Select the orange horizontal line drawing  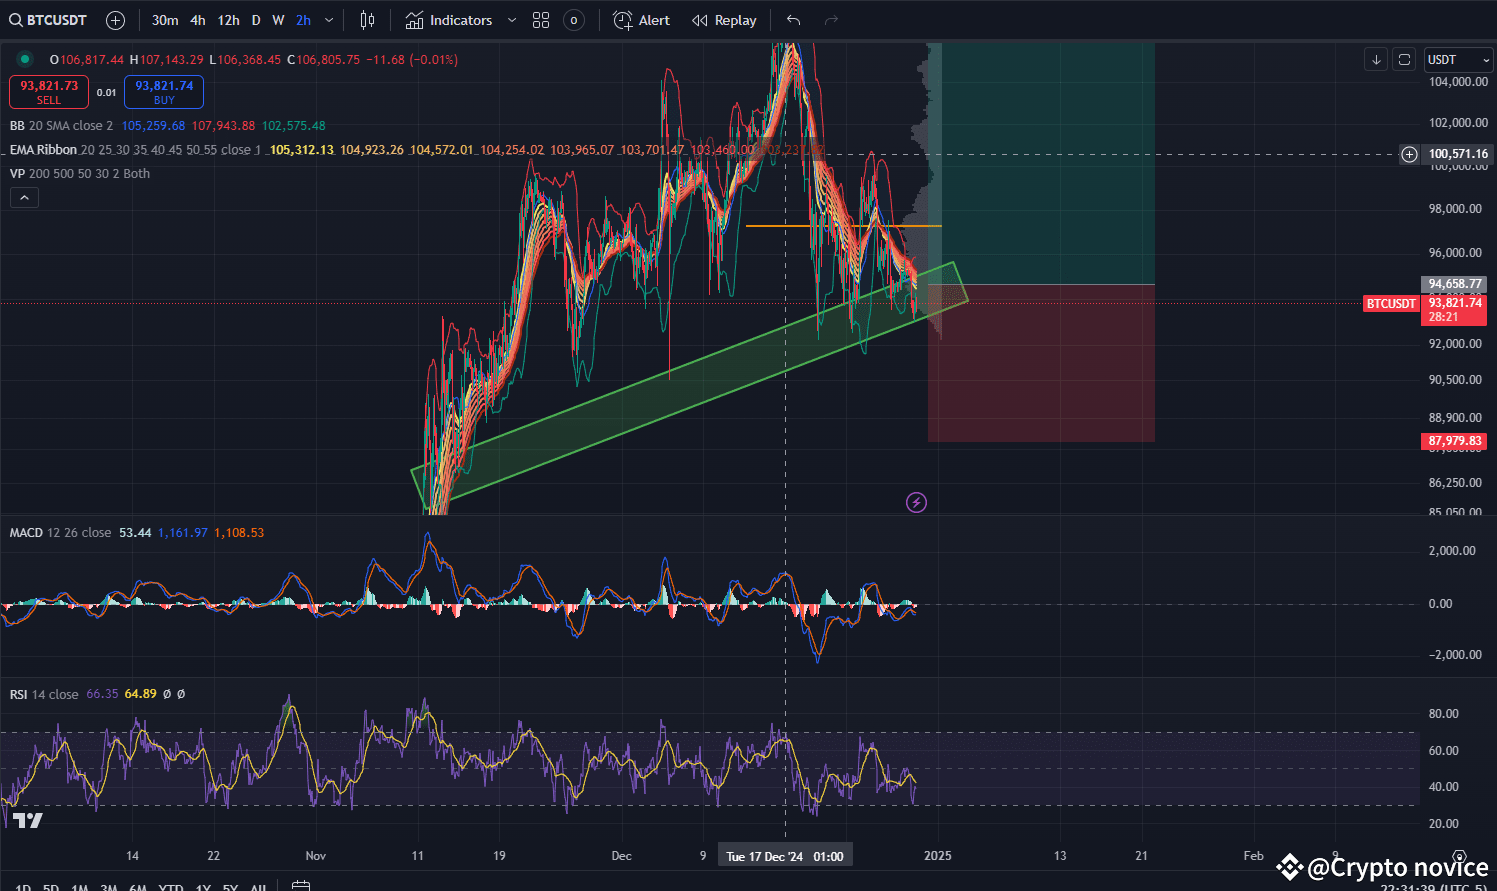(x=843, y=226)
